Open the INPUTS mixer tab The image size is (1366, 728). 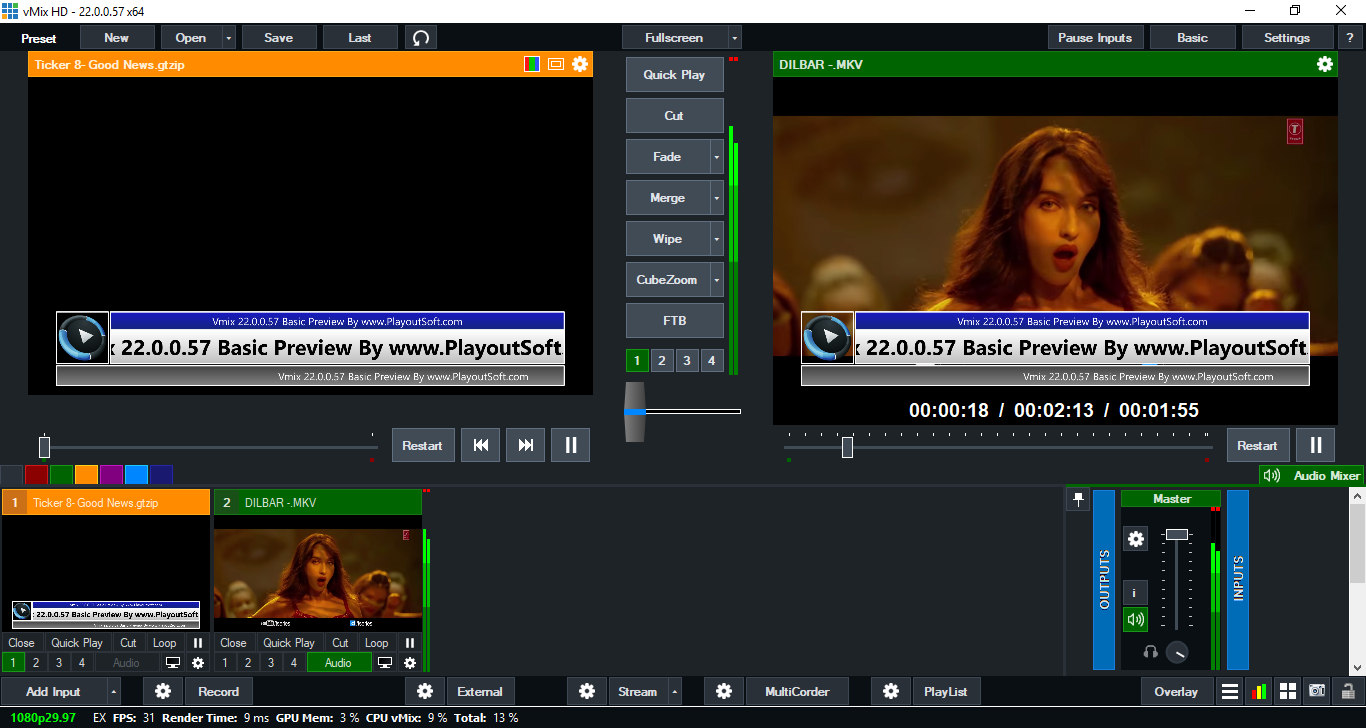coord(1238,579)
